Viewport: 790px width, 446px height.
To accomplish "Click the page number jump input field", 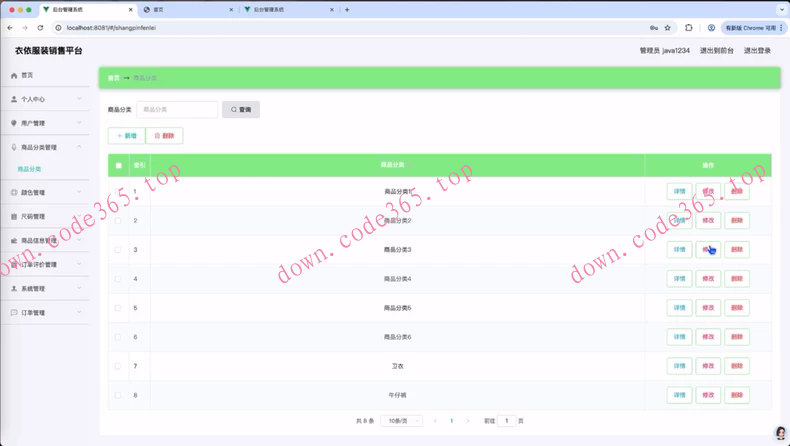I will (x=507, y=421).
